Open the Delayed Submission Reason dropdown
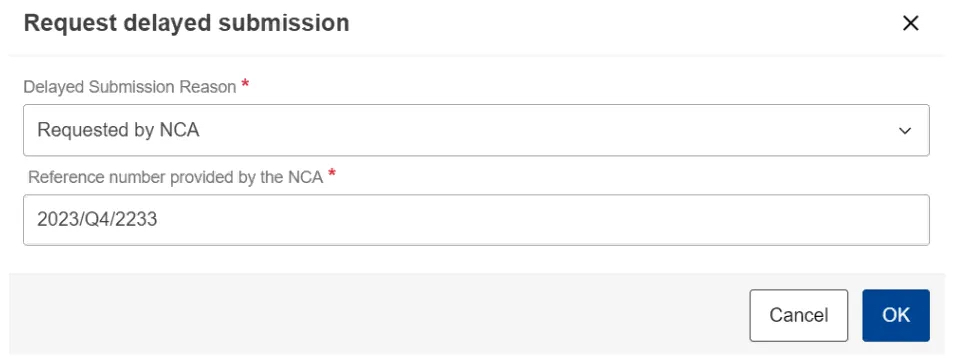Screen dimensions: 953x363 coord(476,130)
